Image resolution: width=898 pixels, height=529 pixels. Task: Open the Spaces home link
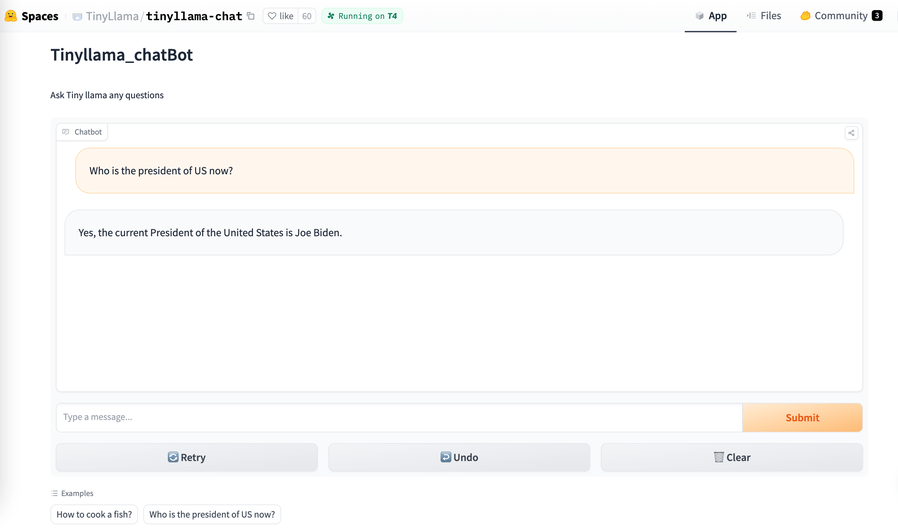click(x=40, y=16)
